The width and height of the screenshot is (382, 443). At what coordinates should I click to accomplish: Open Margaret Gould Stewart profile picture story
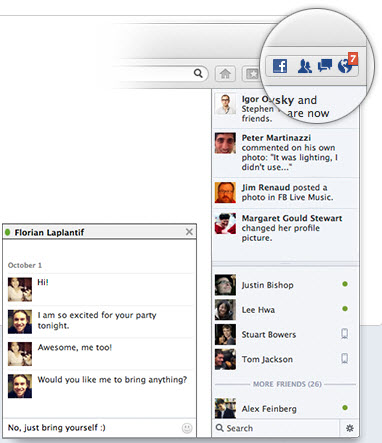286,228
